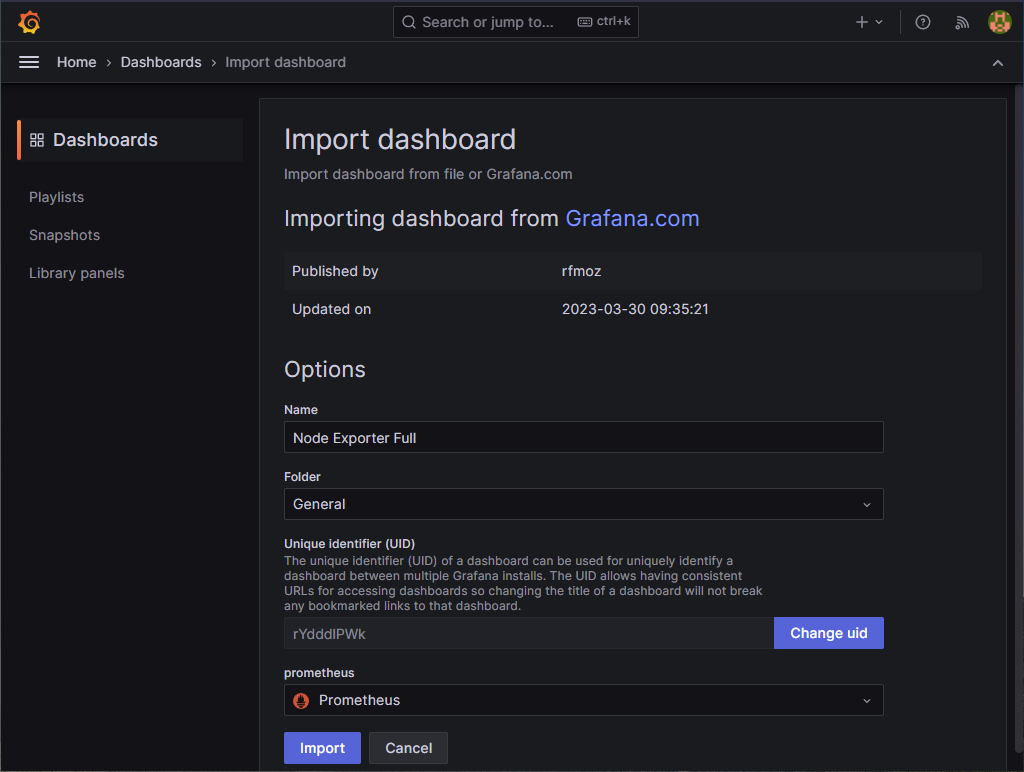Image resolution: width=1024 pixels, height=772 pixels.
Task: Open the Grafana.com link
Action: pyautogui.click(x=632, y=218)
